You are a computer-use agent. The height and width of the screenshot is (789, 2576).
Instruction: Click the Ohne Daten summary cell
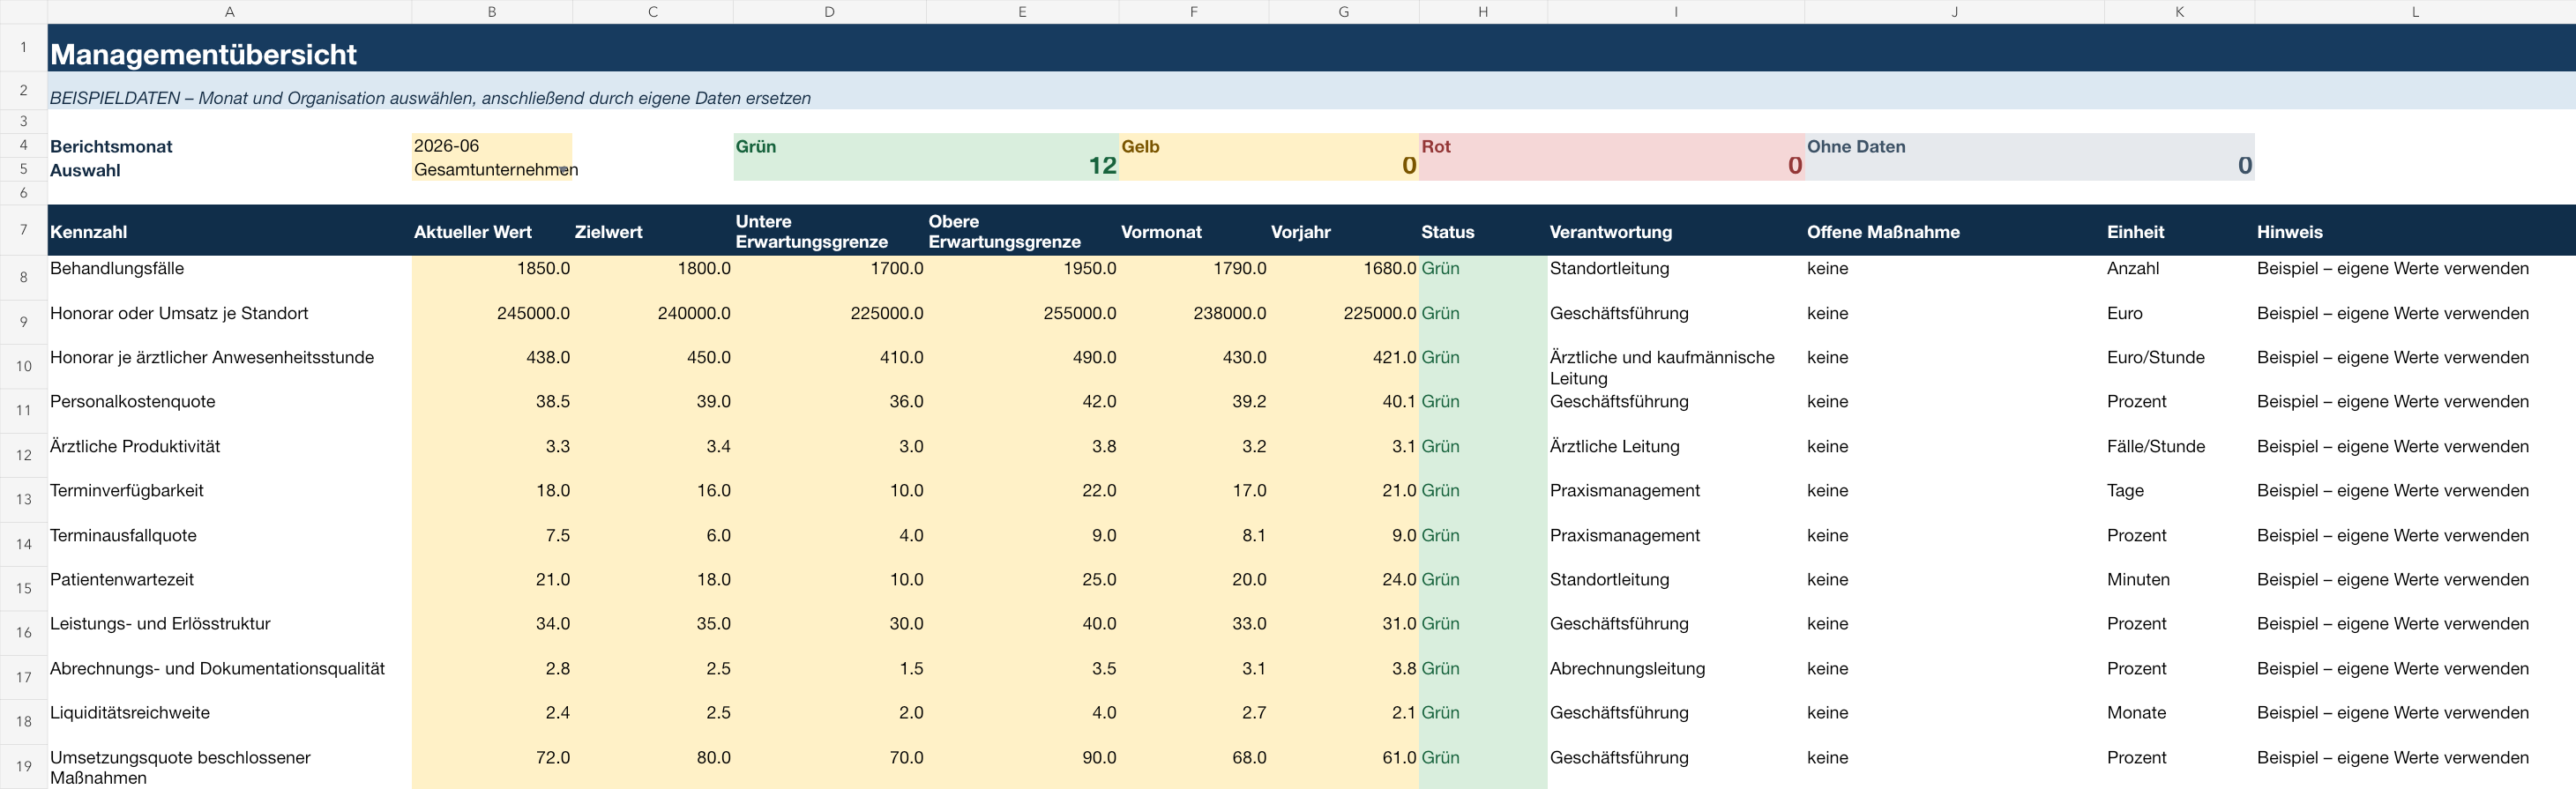pyautogui.click(x=2029, y=157)
